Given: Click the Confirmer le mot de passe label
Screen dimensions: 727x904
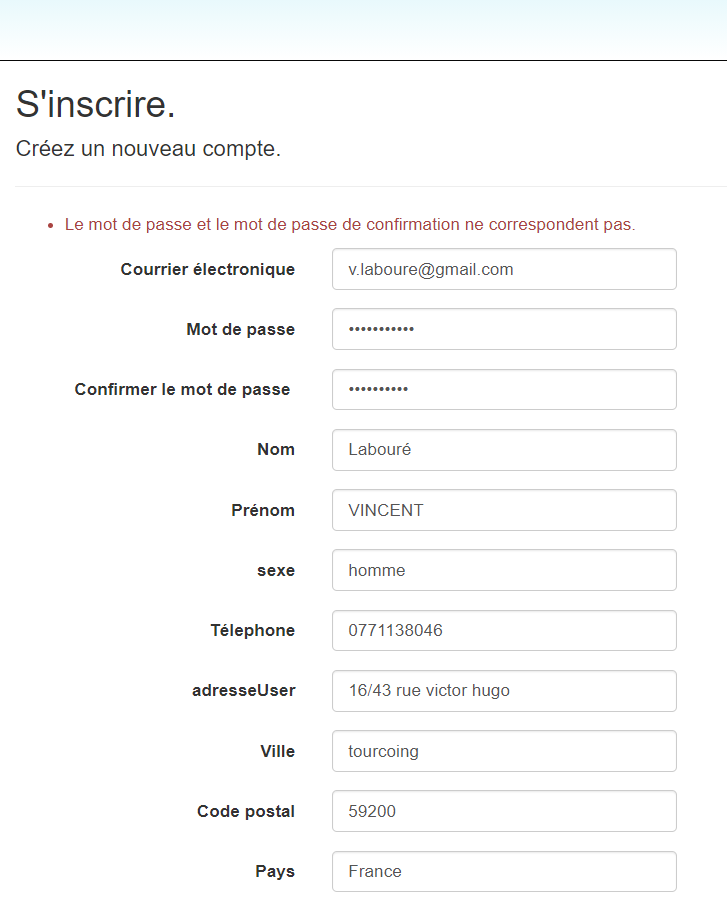Looking at the screenshot, I should pyautogui.click(x=182, y=389).
